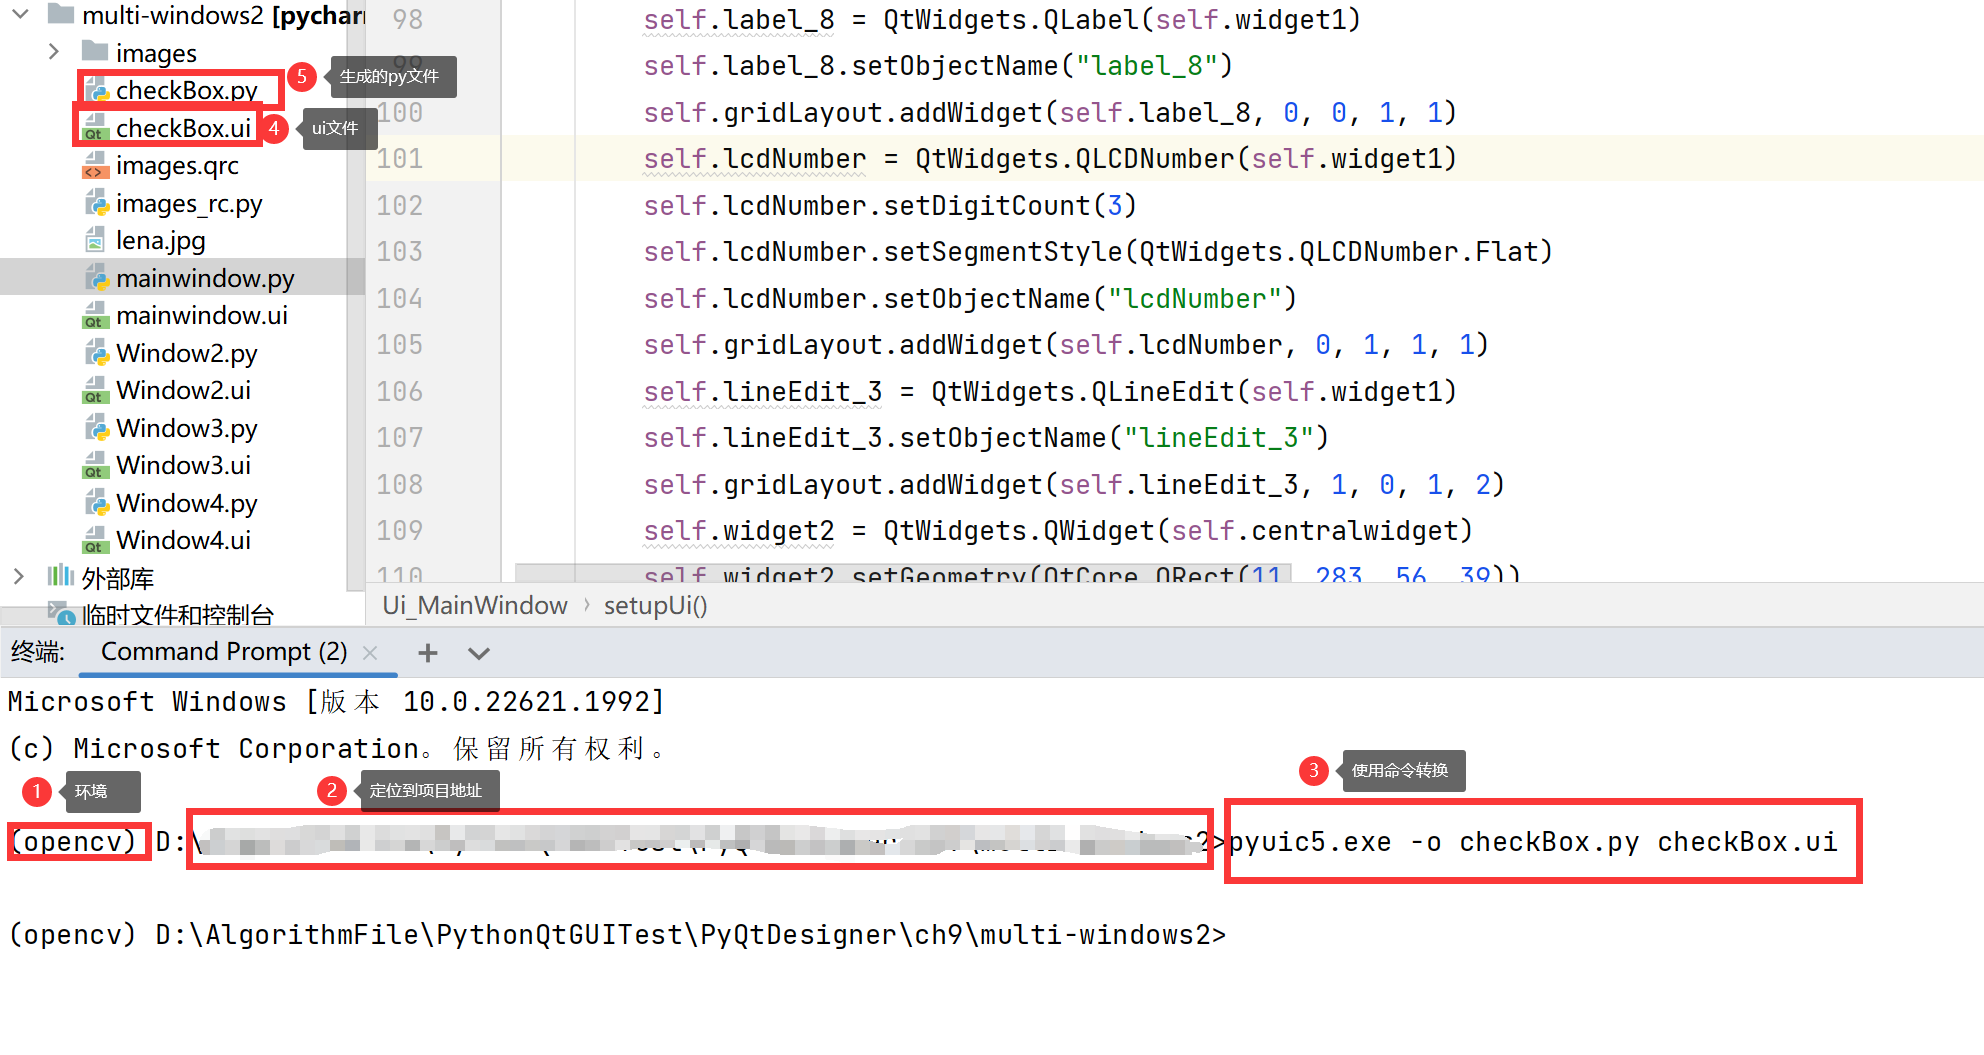Place cursor on lcdNumber setSegmentStyle line
This screenshot has height=1055, width=1984.
point(1098,251)
